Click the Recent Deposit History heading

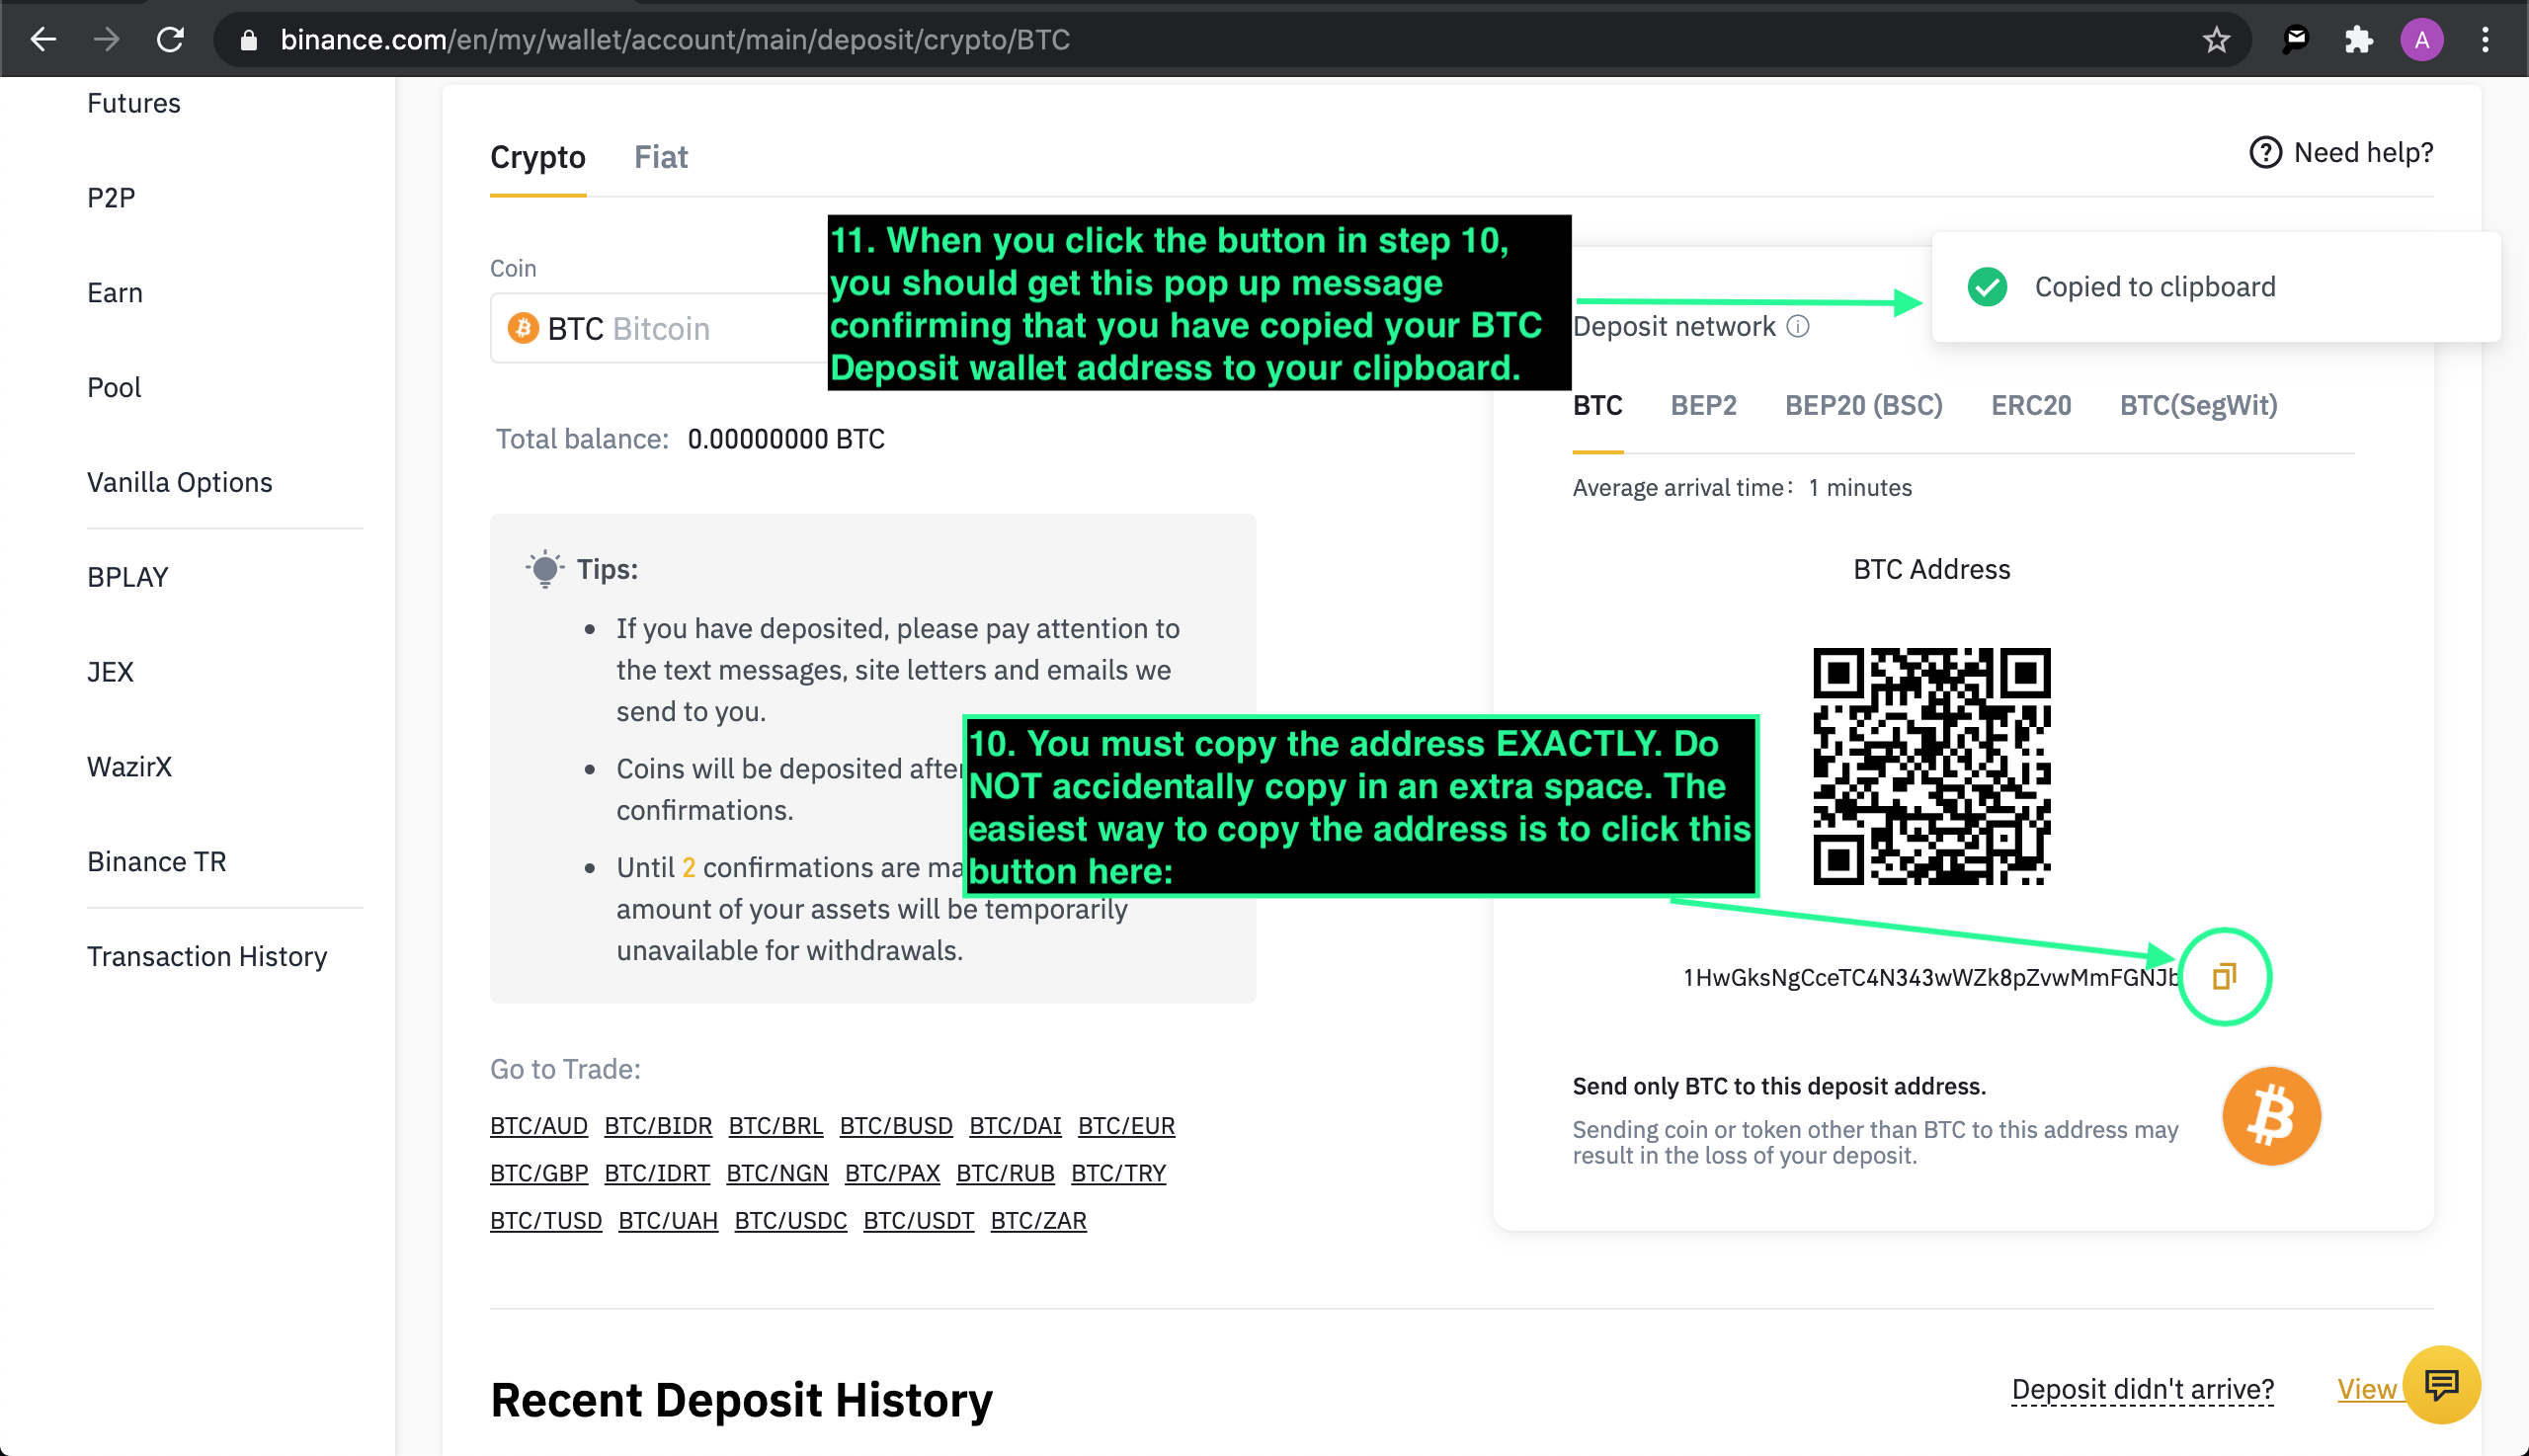click(741, 1399)
